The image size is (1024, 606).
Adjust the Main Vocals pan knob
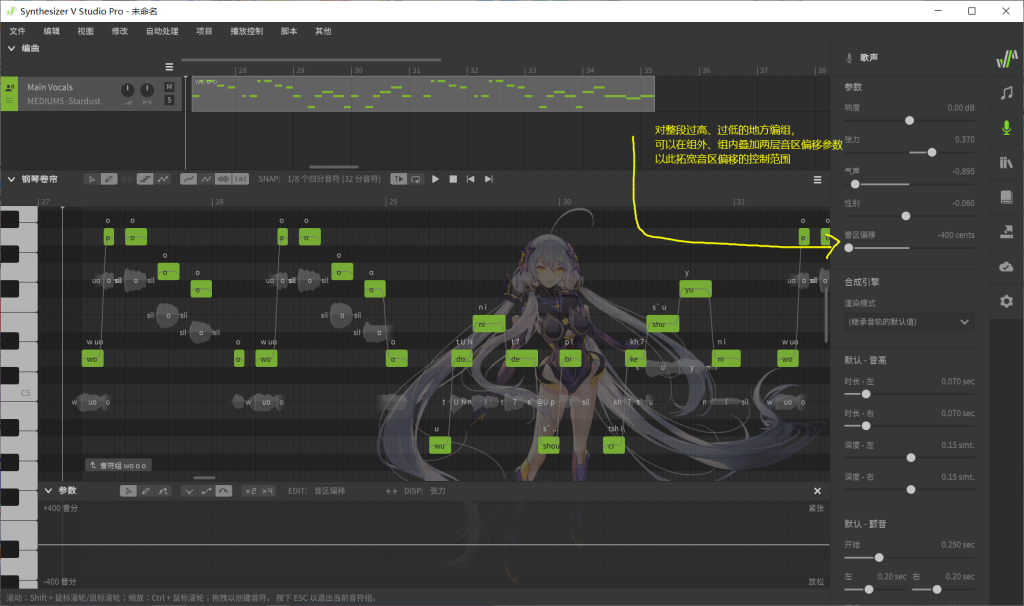(147, 89)
